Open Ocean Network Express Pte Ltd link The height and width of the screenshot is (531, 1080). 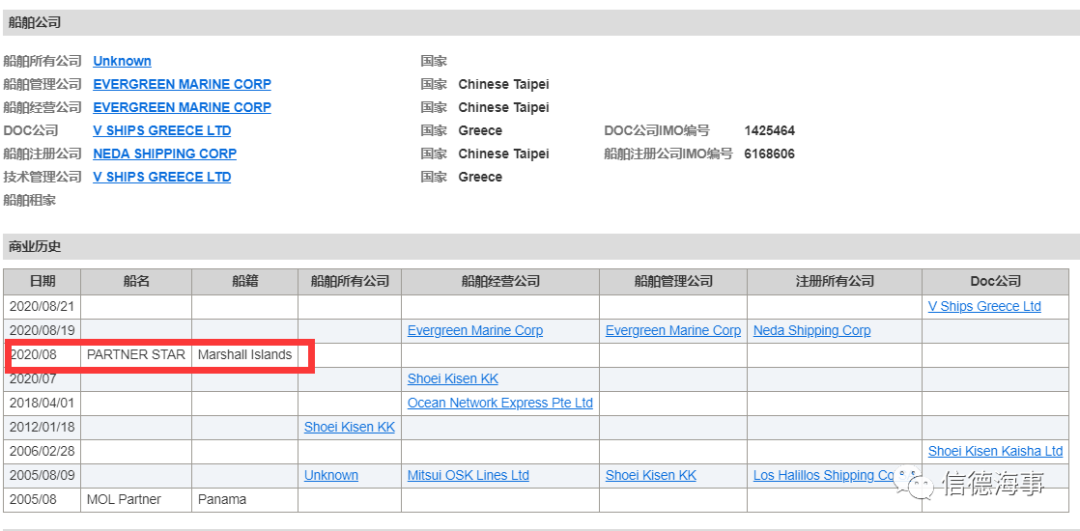499,403
